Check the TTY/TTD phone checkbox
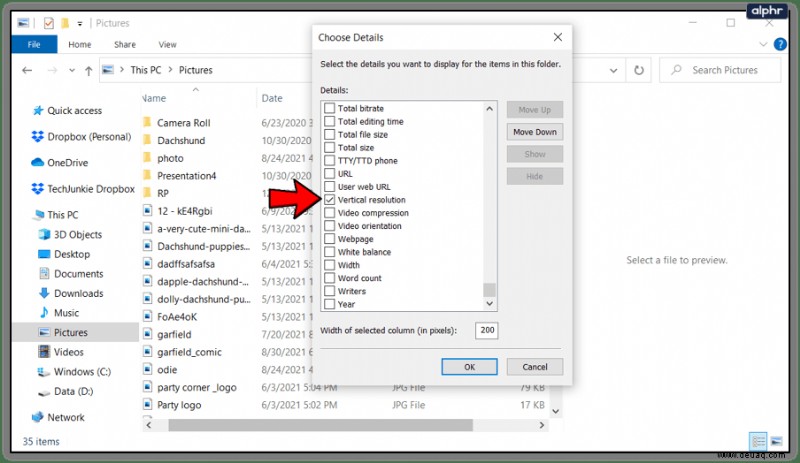 point(330,160)
